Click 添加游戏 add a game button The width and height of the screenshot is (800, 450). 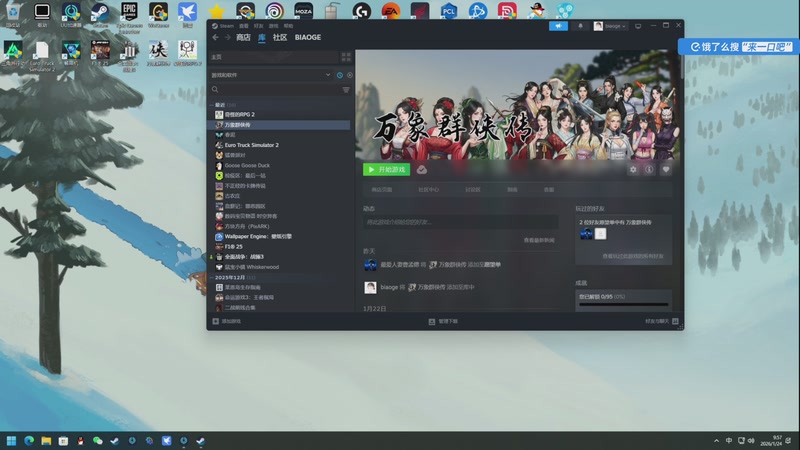[x=227, y=321]
